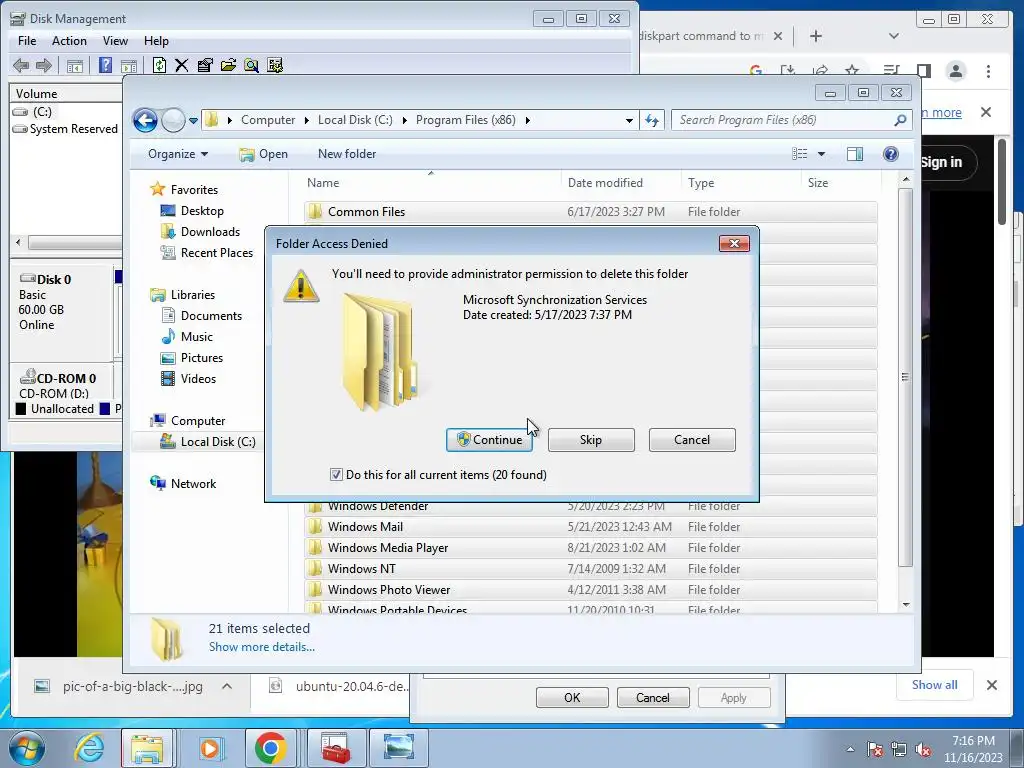The width and height of the screenshot is (1024, 768).
Task: Click Show all in Chrome downloads bar
Action: (x=935, y=685)
